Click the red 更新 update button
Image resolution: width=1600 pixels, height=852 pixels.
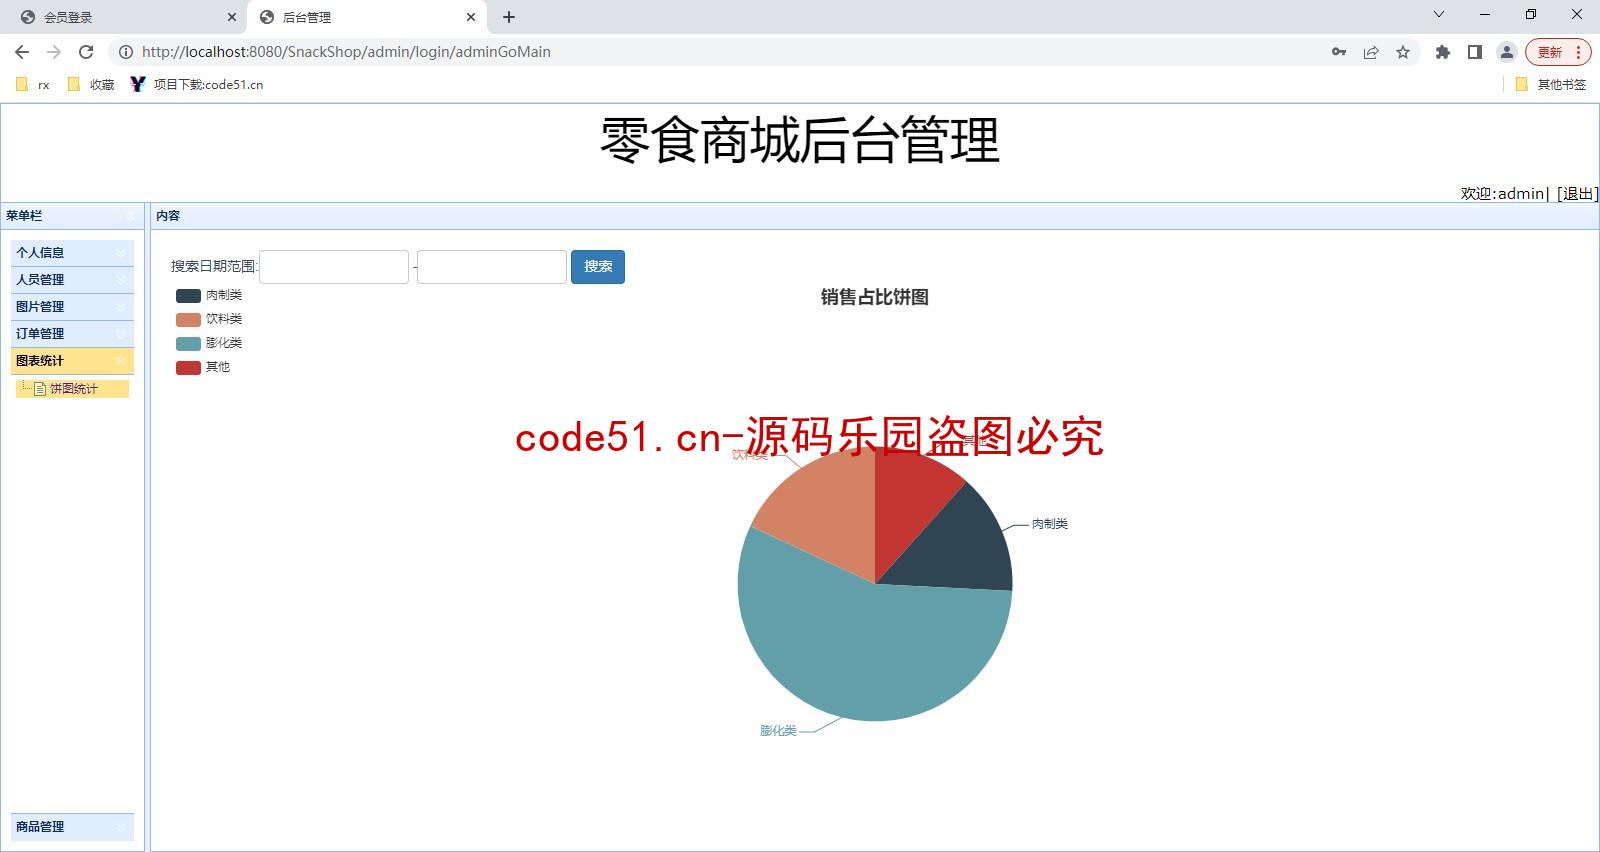pos(1550,52)
